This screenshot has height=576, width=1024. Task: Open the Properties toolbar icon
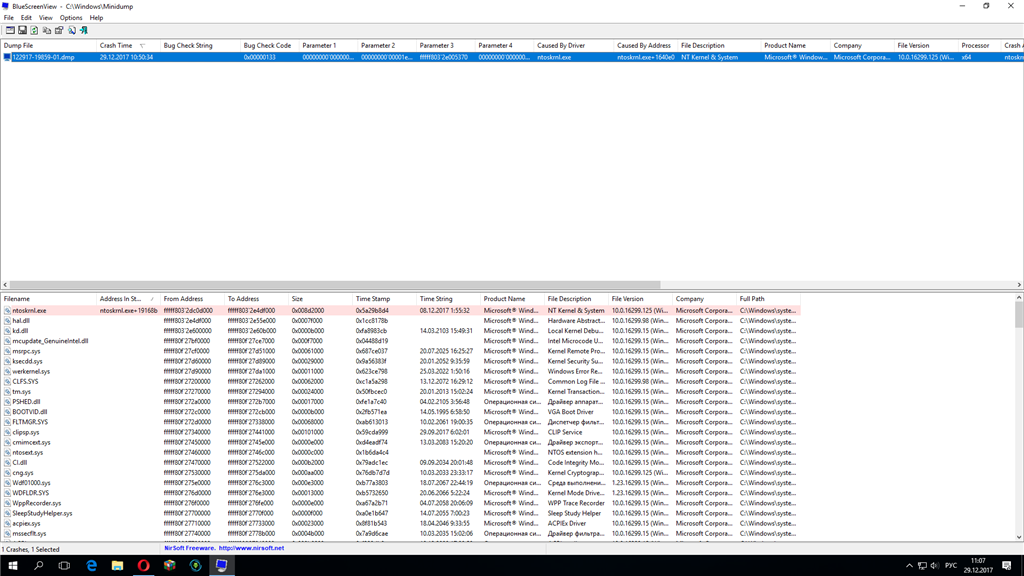tap(59, 30)
